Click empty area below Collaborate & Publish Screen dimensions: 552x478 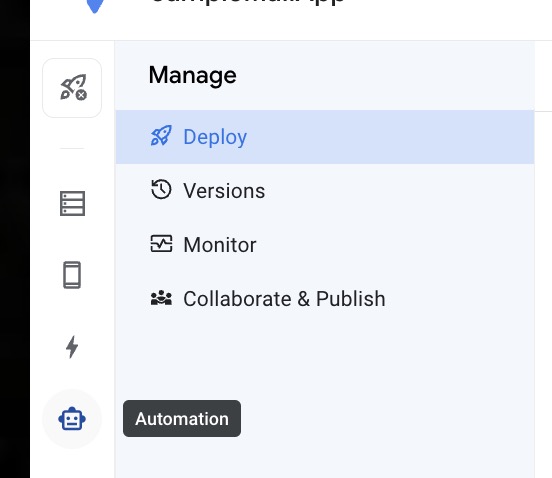pos(325,359)
